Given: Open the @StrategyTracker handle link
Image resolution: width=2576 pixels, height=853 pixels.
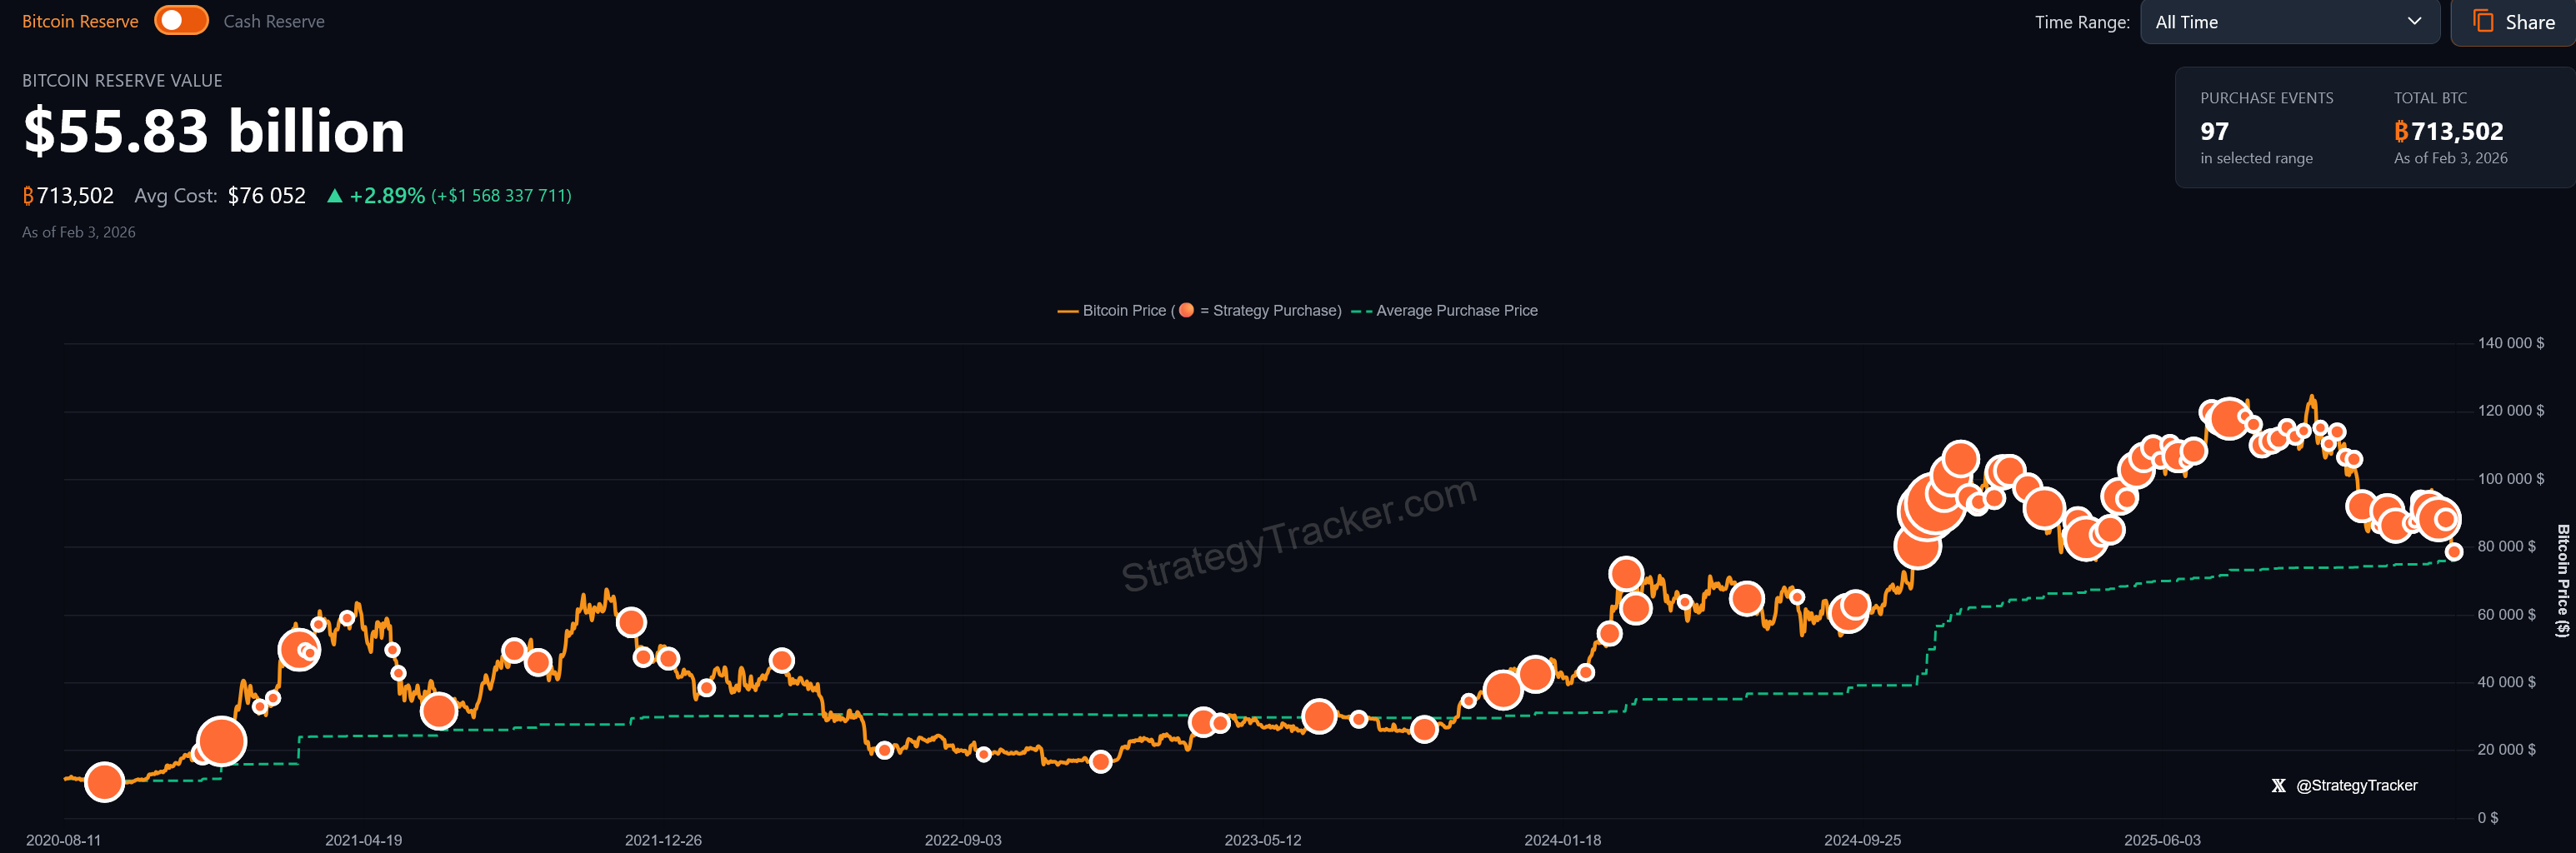Looking at the screenshot, I should coord(2356,786).
